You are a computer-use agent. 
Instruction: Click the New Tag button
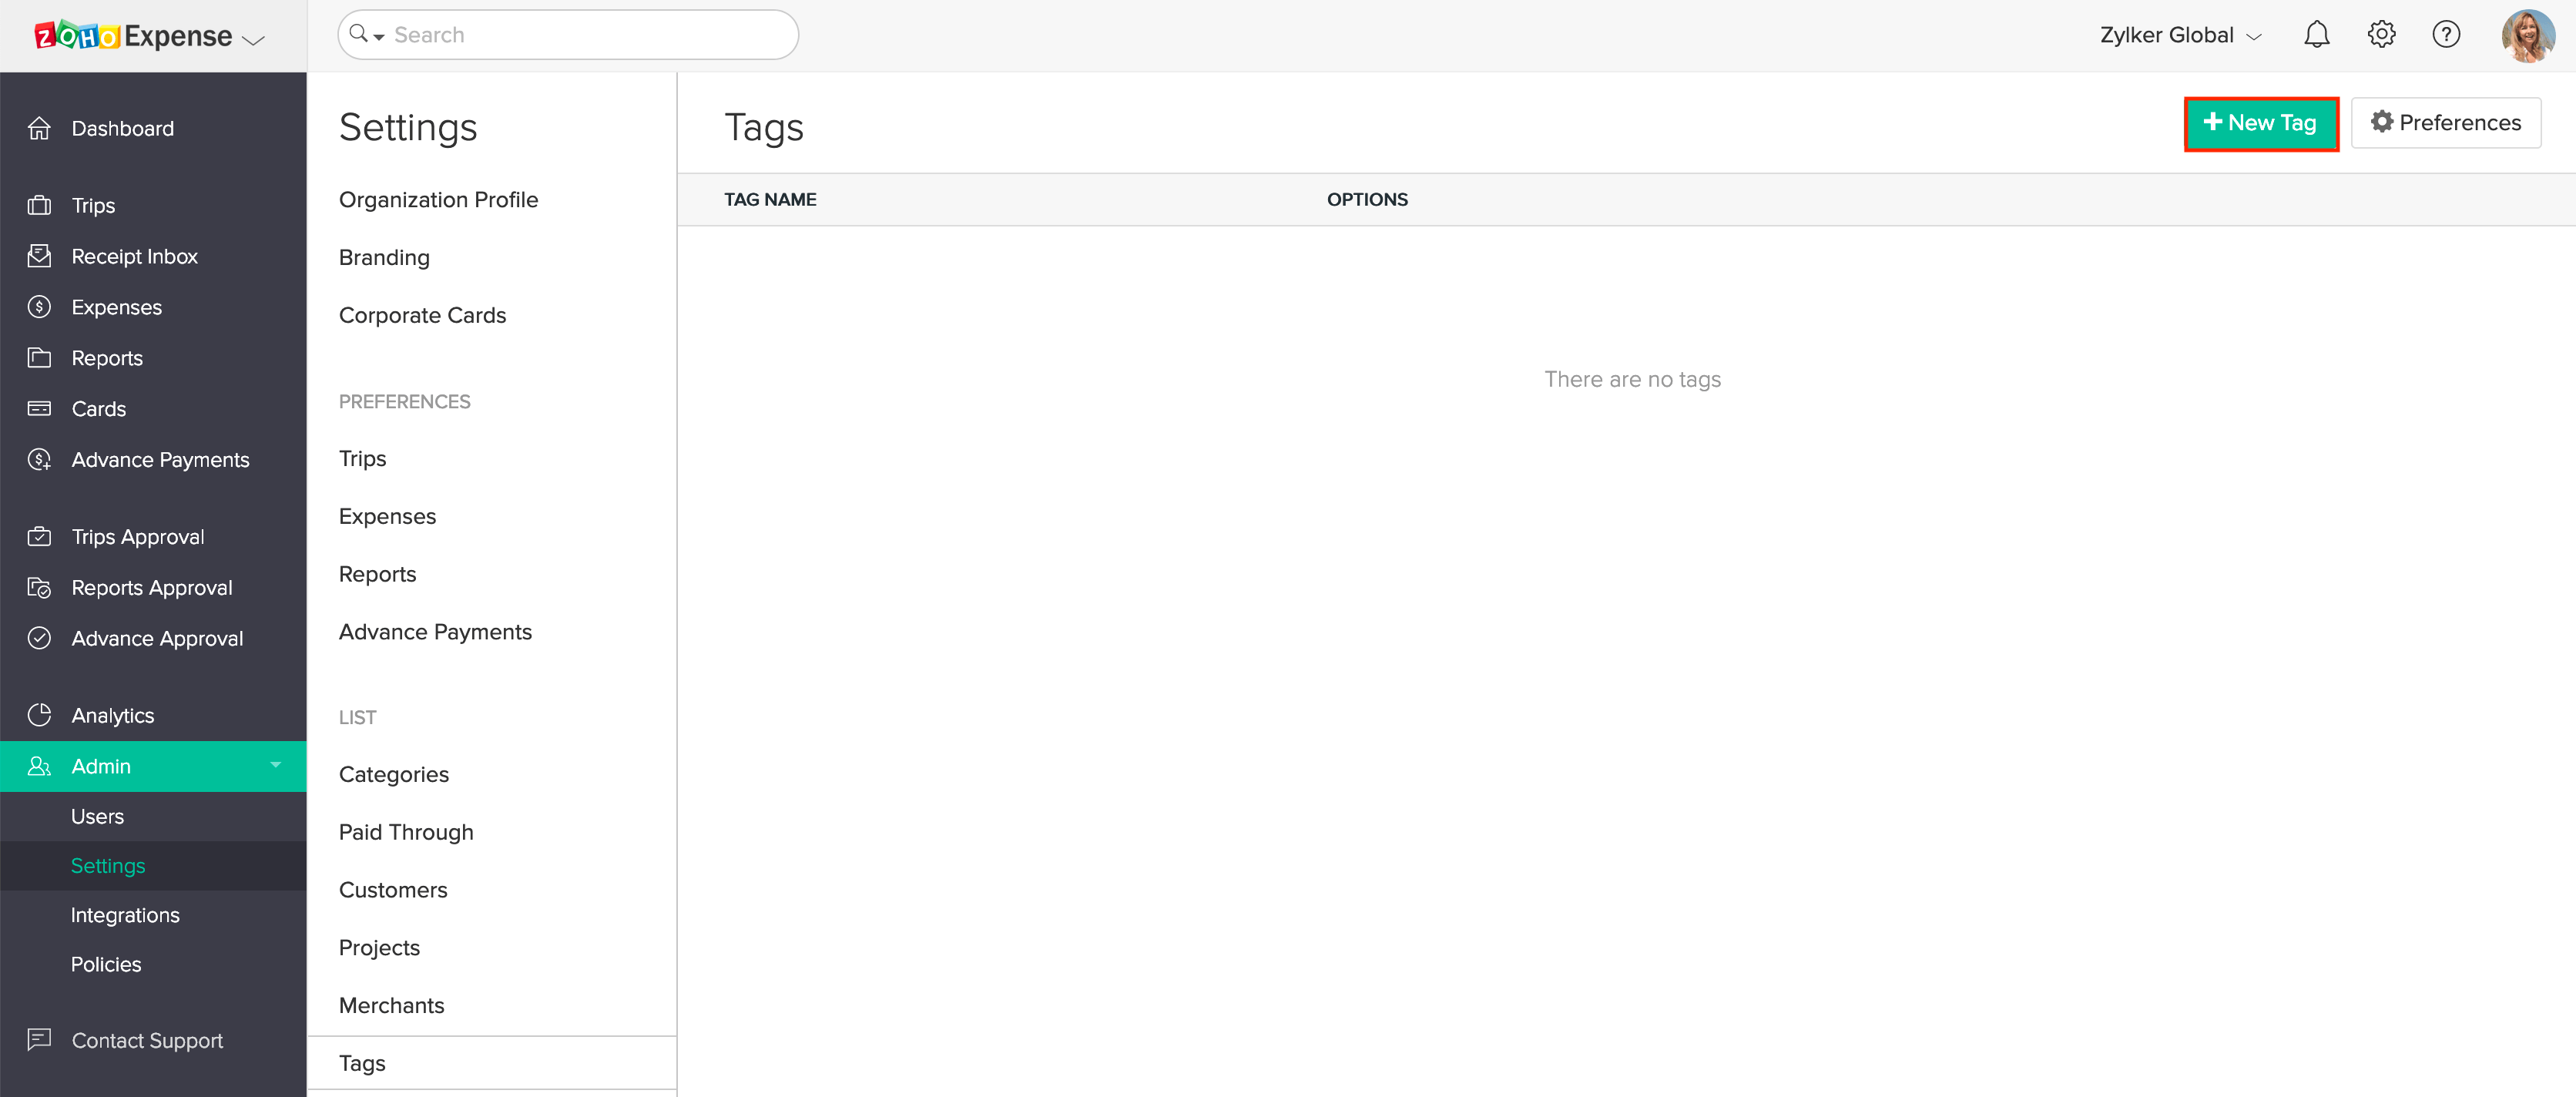tap(2261, 123)
